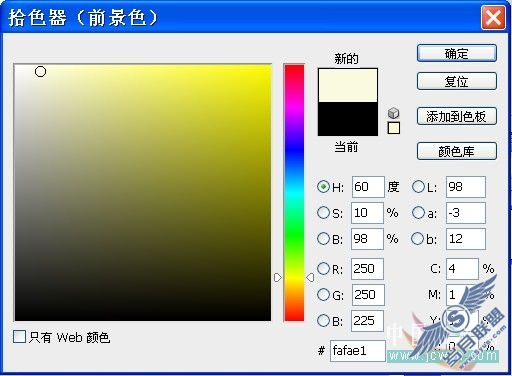The height and width of the screenshot is (376, 512).
Task: Click the web-safe color swatch below cube
Action: click(x=394, y=128)
